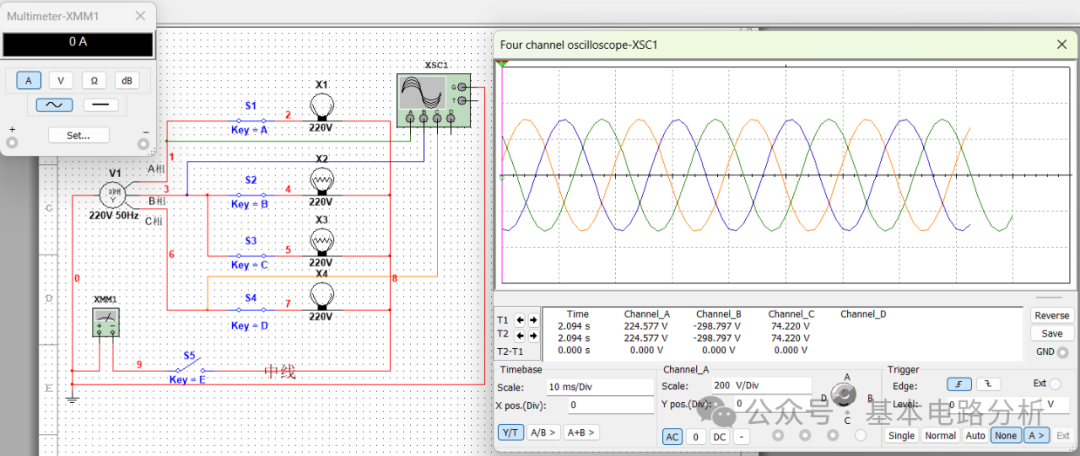Select AC coupling for Channel_A
The height and width of the screenshot is (456, 1080).
click(674, 437)
